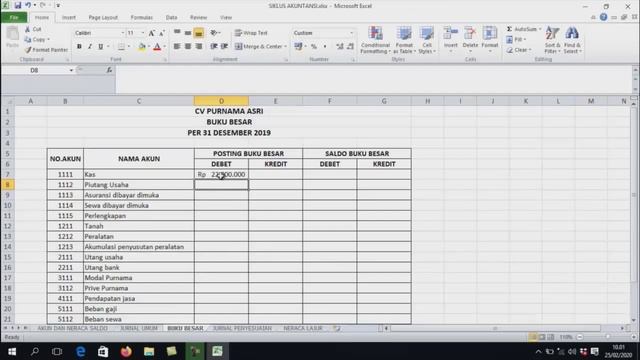Viewport: 640px width, 360px height.
Task: Click the Paste clipboard icon
Action: pos(12,37)
